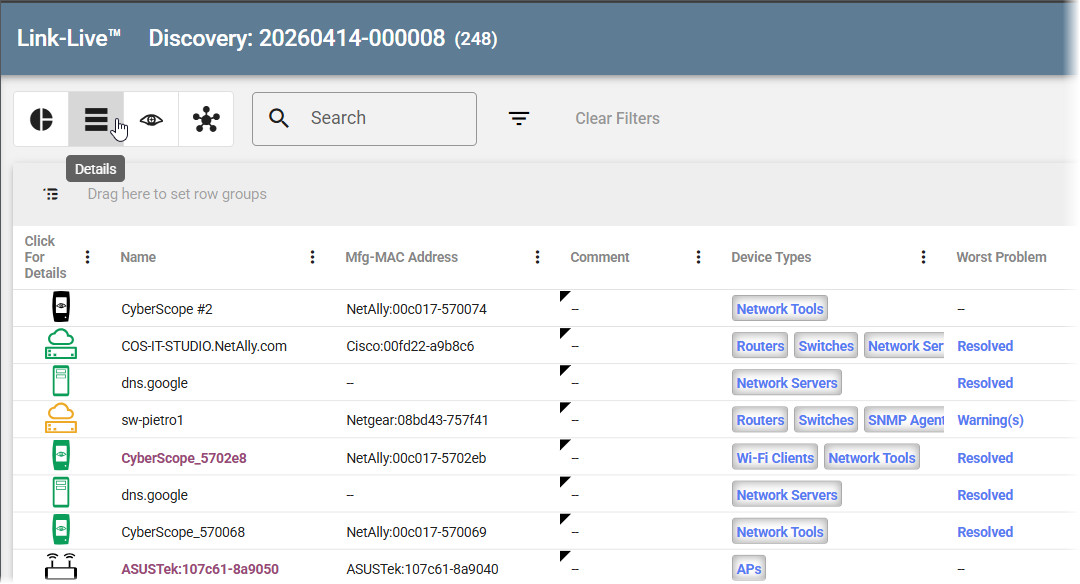
Task: Click Network Servers tag in first dns.google row
Action: pos(787,383)
